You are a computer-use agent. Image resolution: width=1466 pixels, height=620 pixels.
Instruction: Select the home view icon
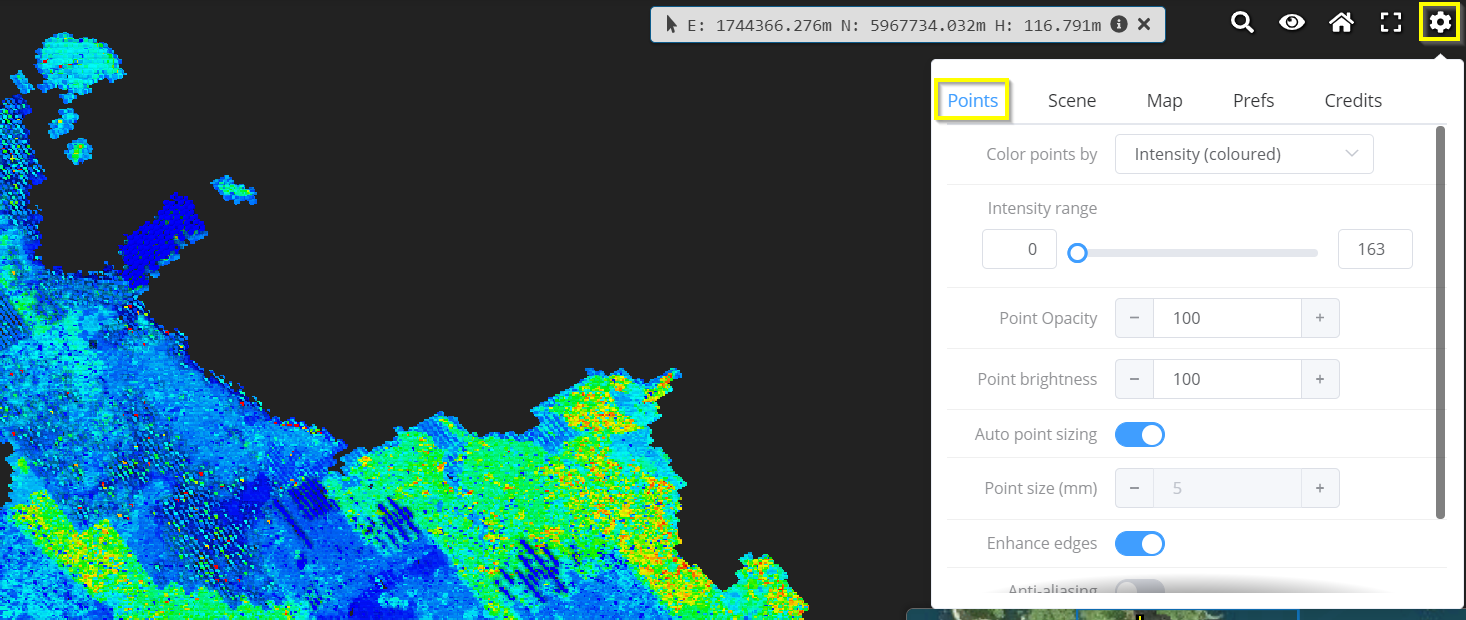click(1341, 22)
